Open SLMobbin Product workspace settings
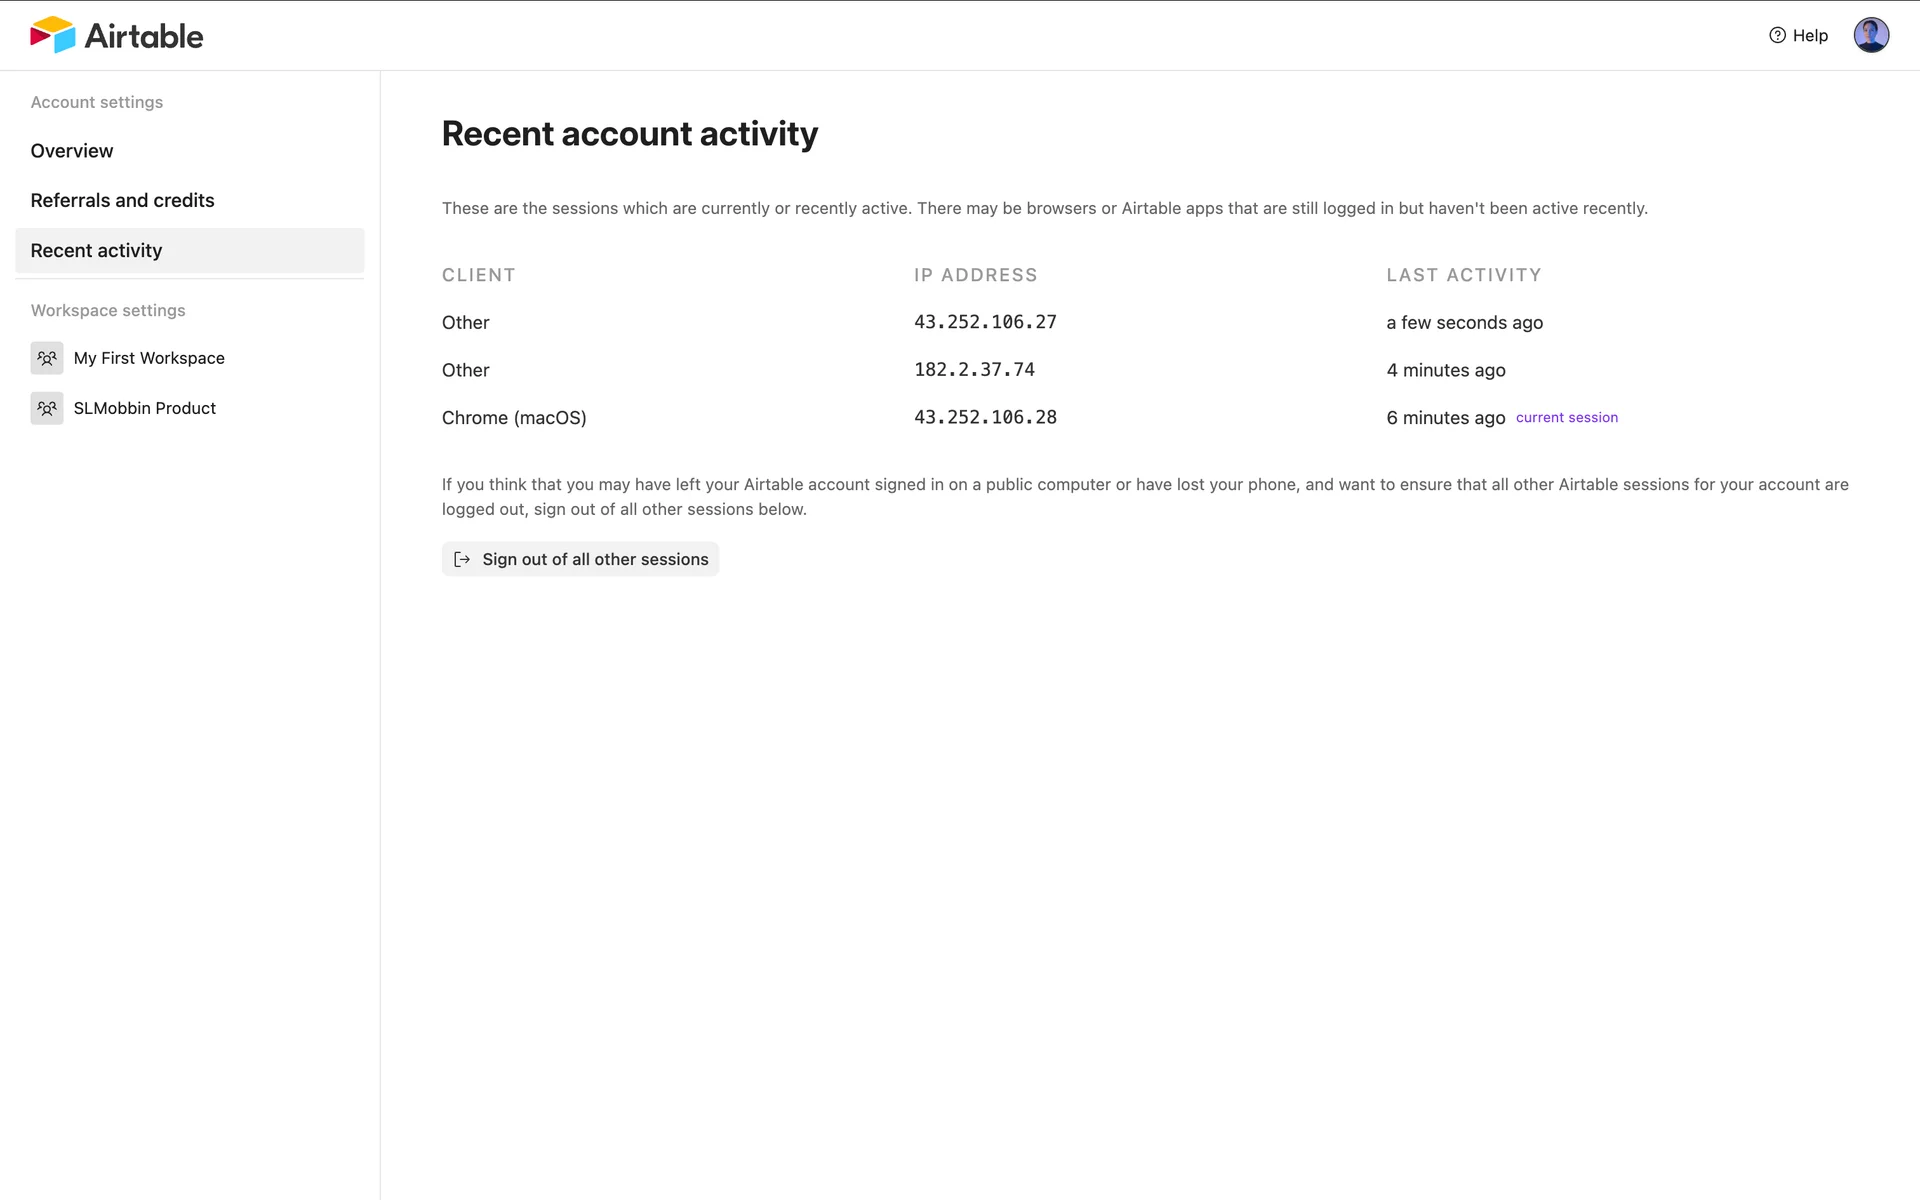Screen dimensions: 1920x1200 pyautogui.click(x=145, y=408)
